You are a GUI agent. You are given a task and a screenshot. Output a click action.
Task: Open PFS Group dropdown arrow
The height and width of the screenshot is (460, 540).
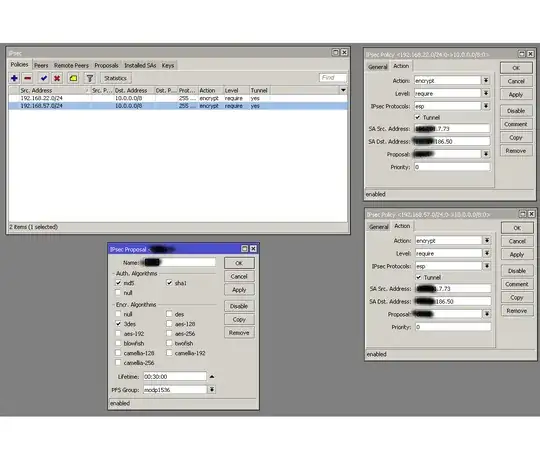click(x=212, y=389)
